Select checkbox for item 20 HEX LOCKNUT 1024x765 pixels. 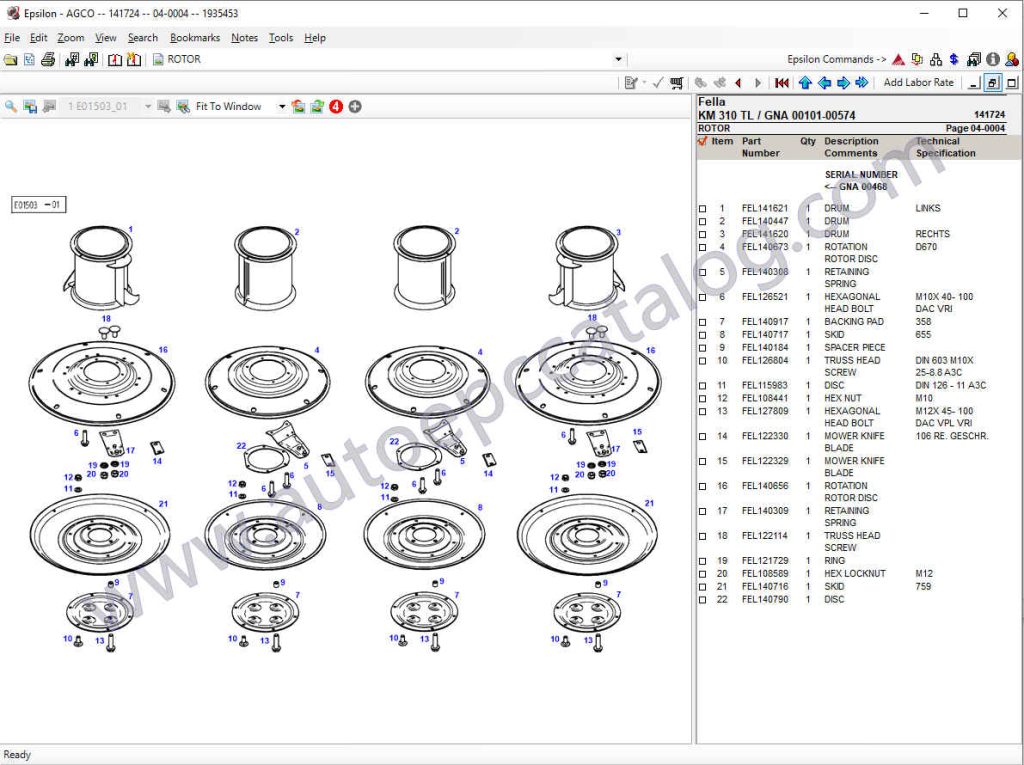tap(703, 574)
